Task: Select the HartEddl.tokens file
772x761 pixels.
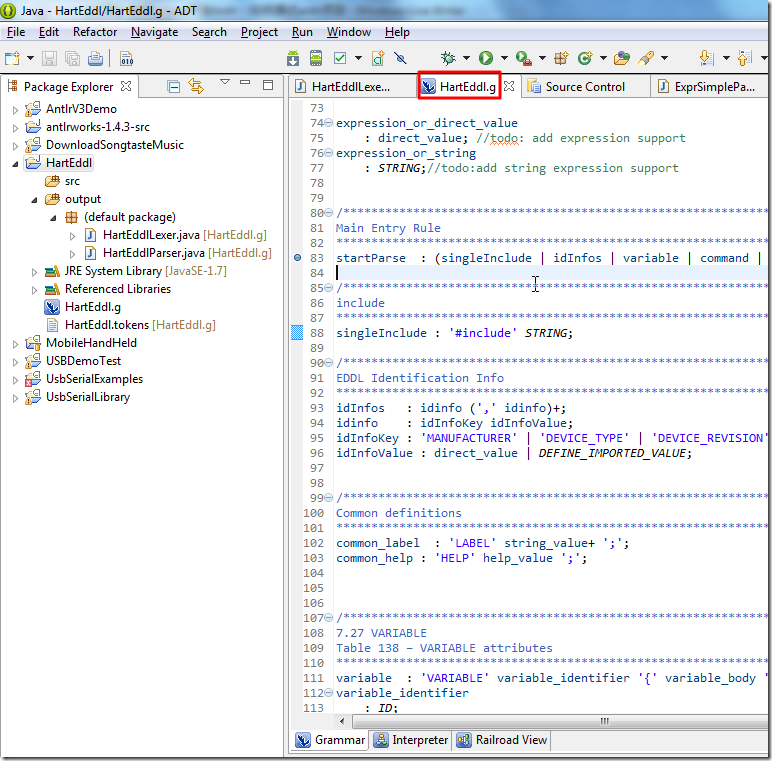Action: 107,325
